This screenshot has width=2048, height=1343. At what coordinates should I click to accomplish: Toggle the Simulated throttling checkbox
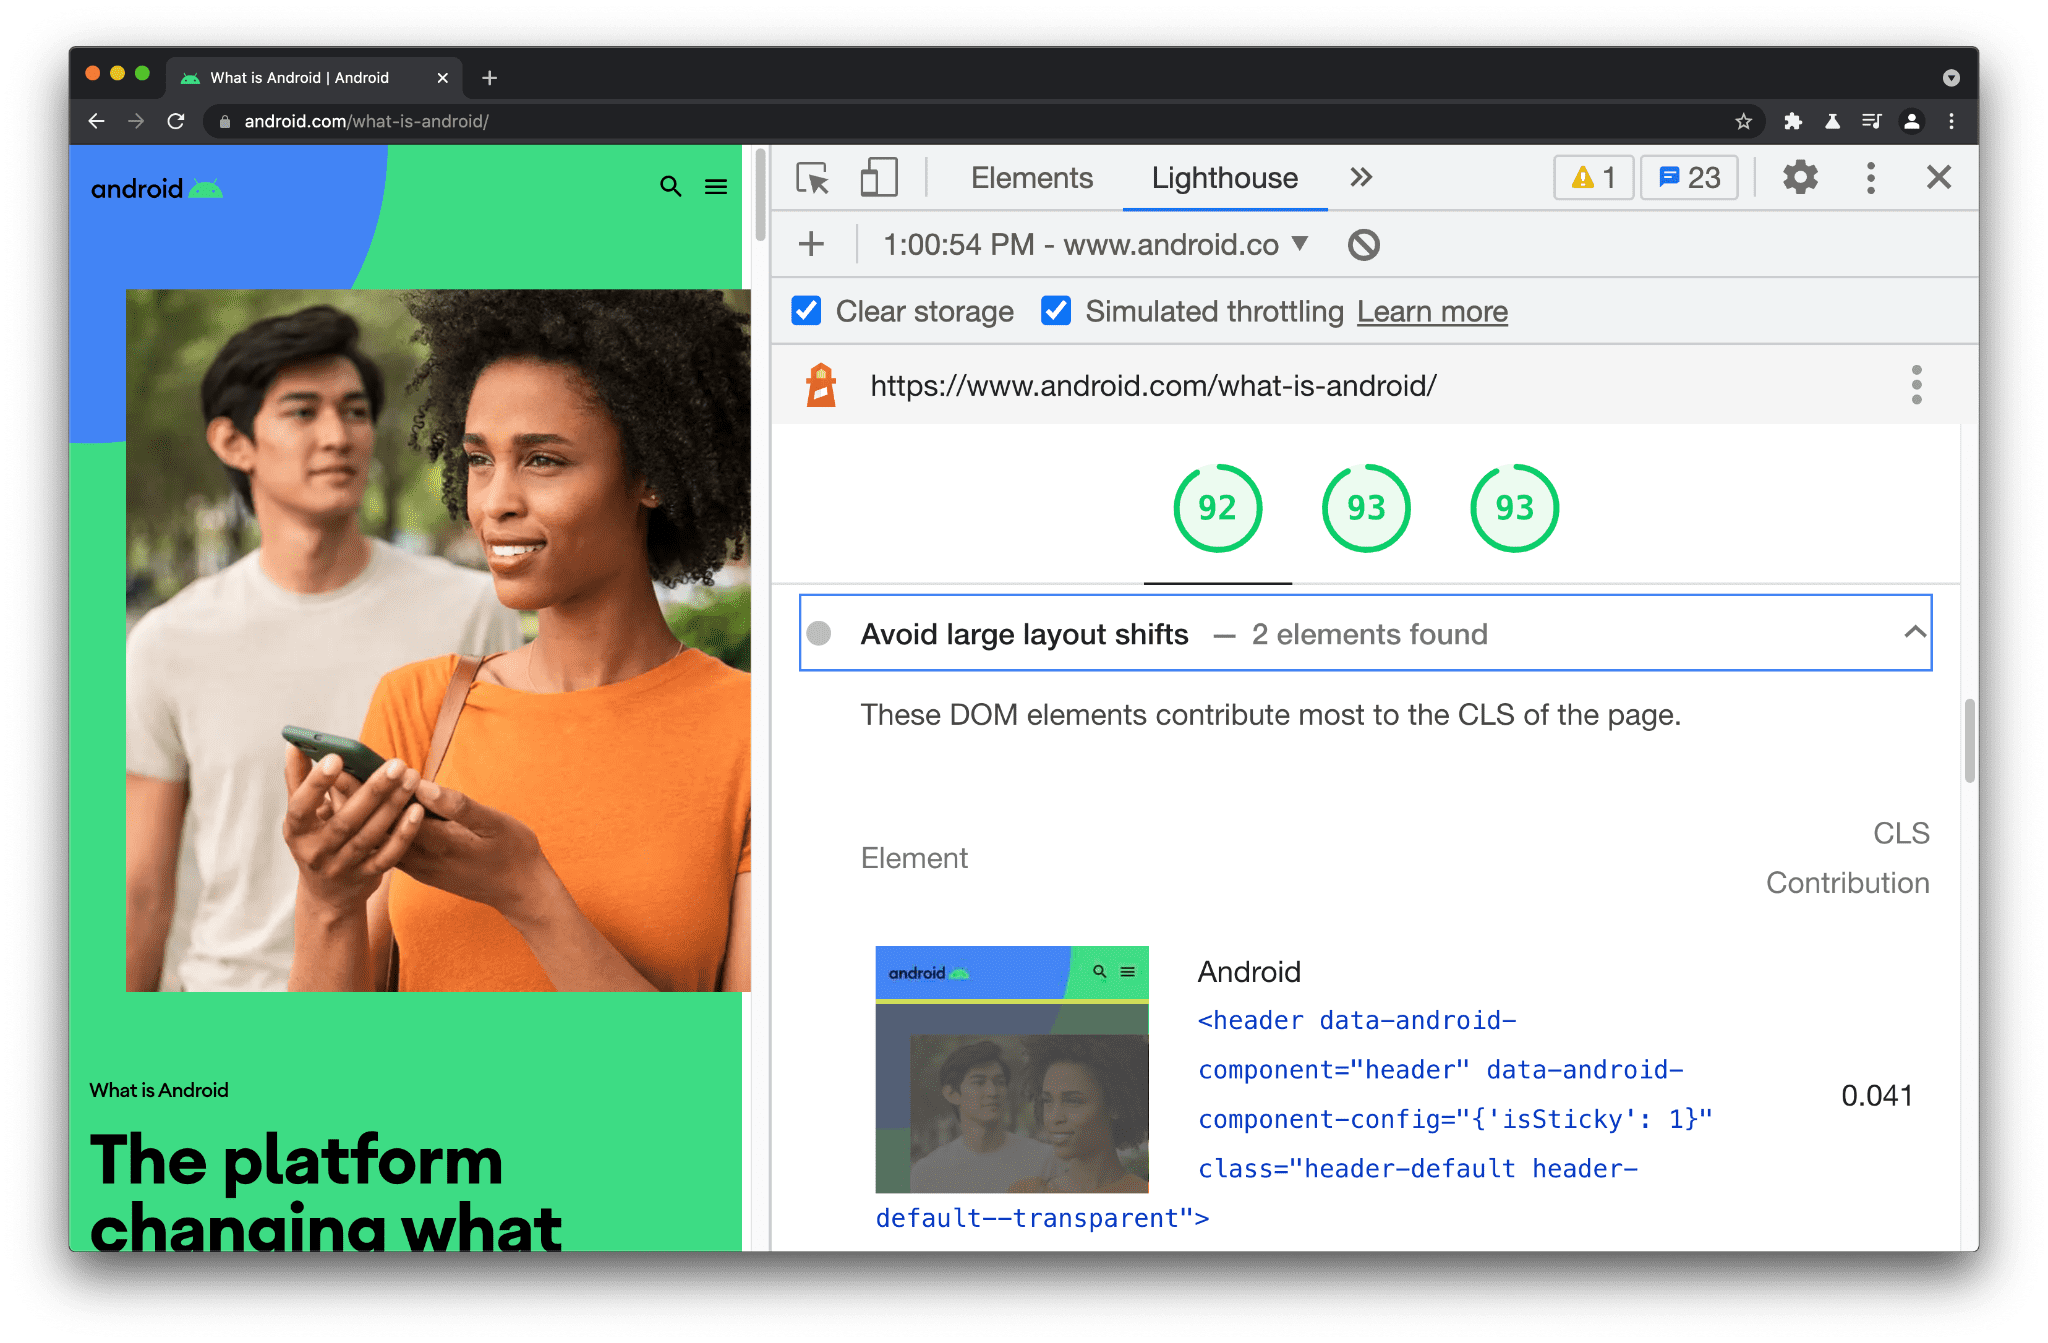pyautogui.click(x=1056, y=310)
